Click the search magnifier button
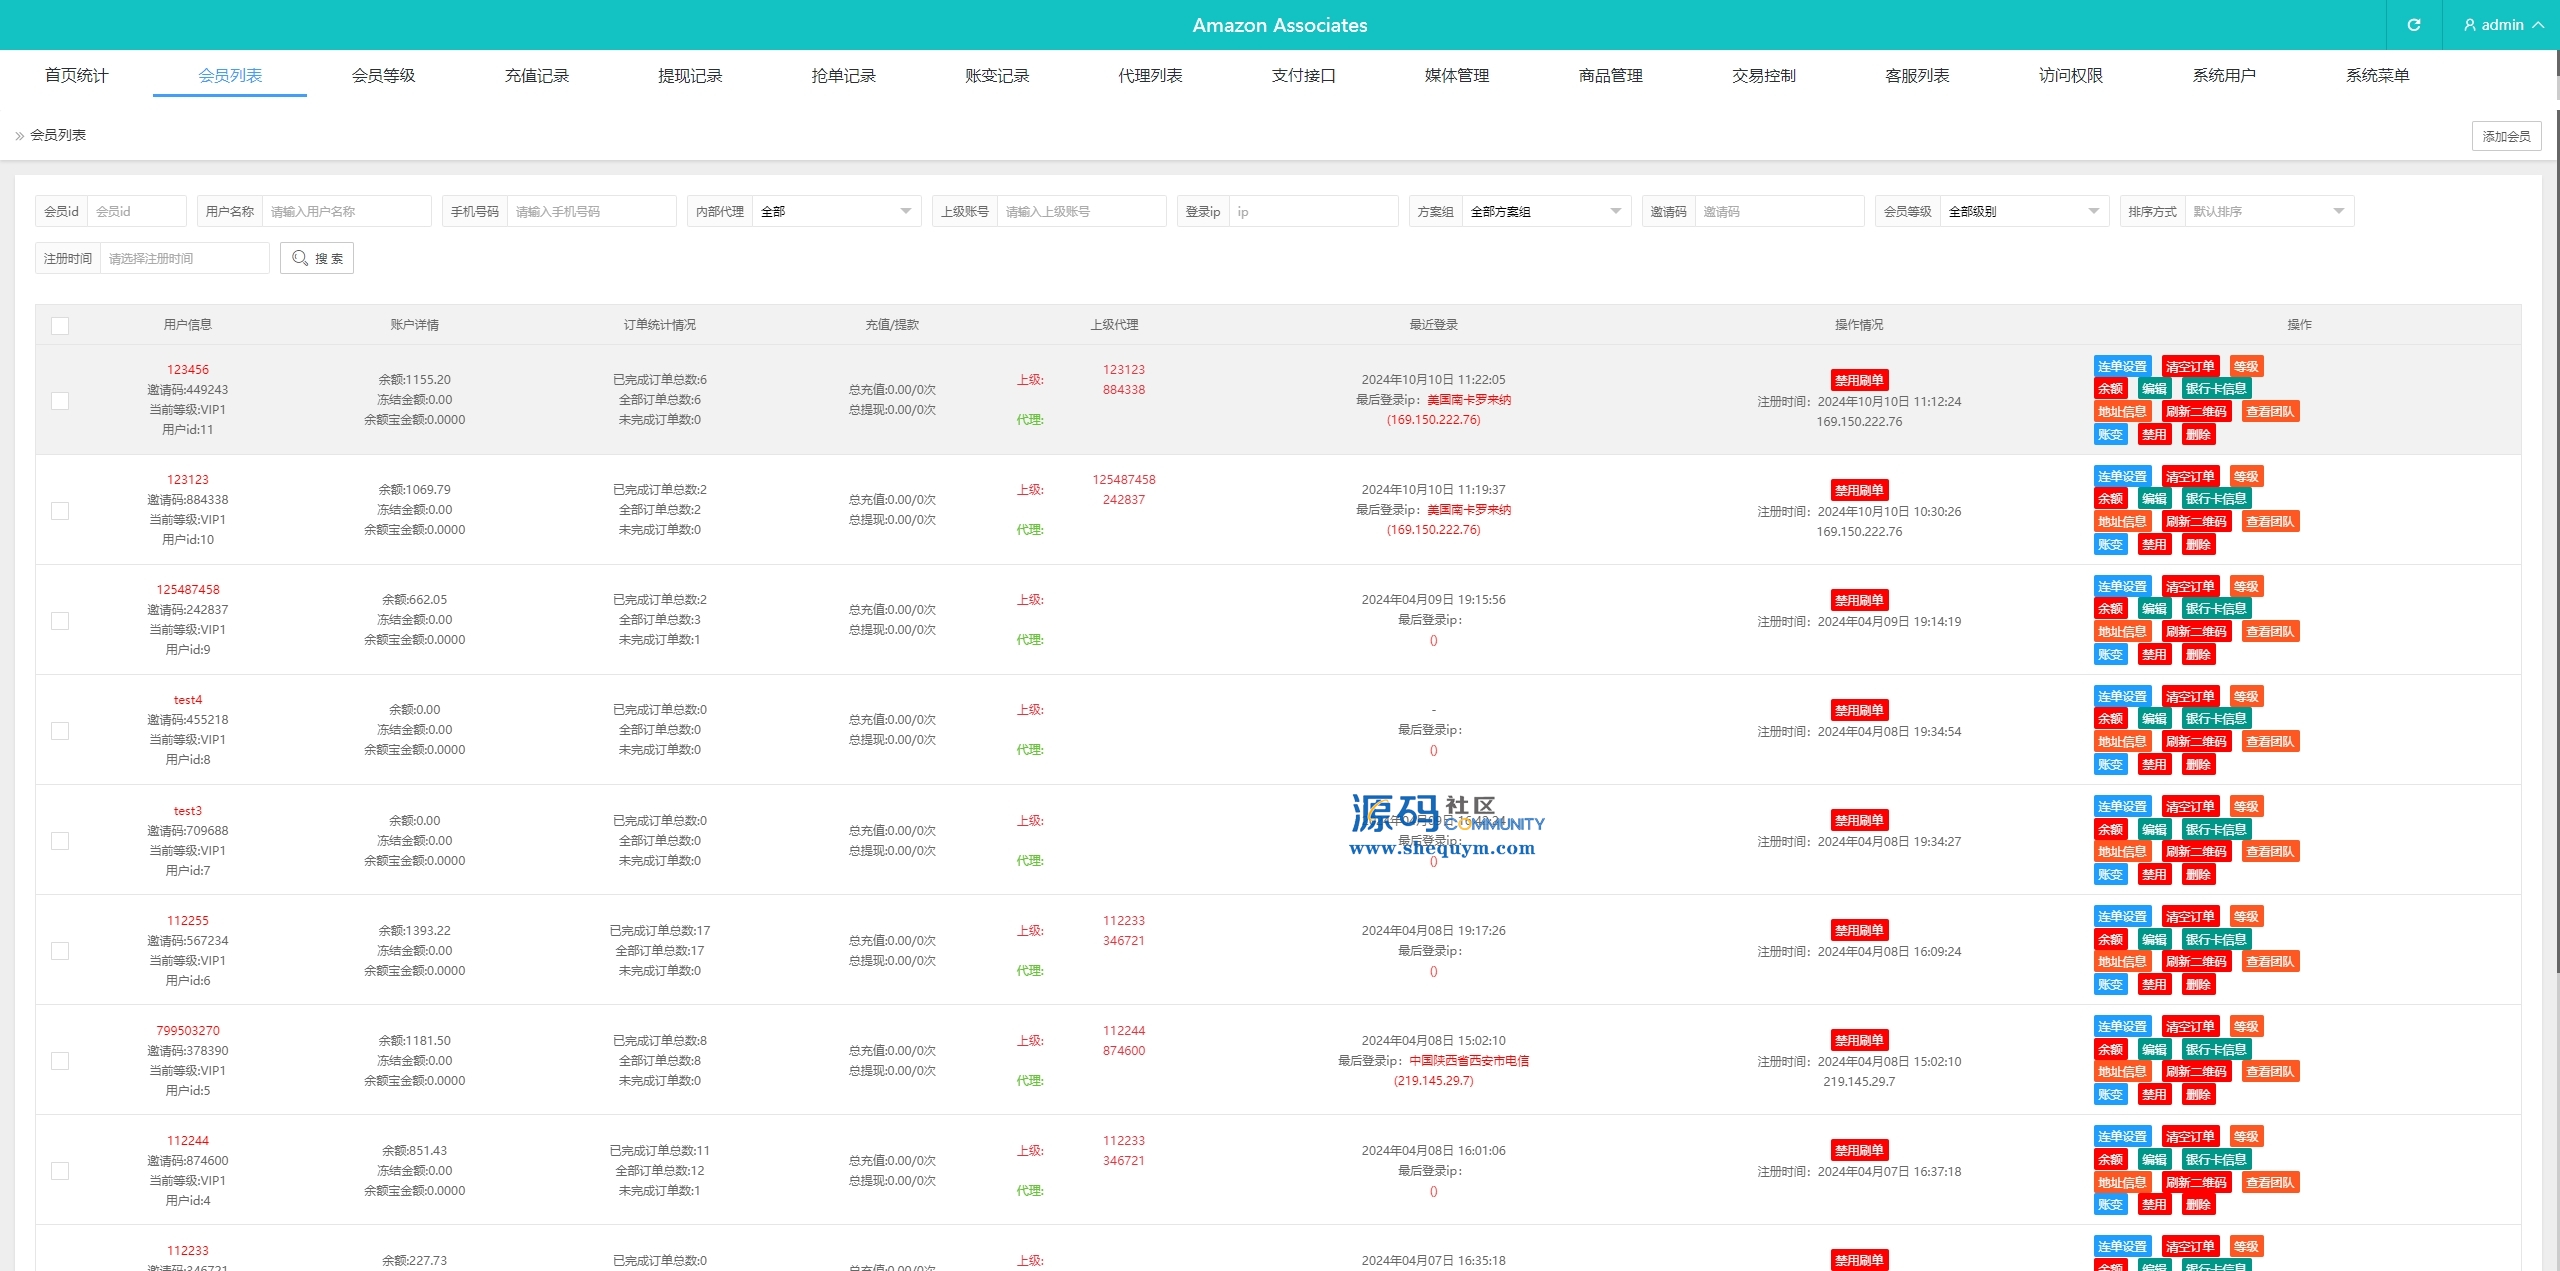 point(317,258)
